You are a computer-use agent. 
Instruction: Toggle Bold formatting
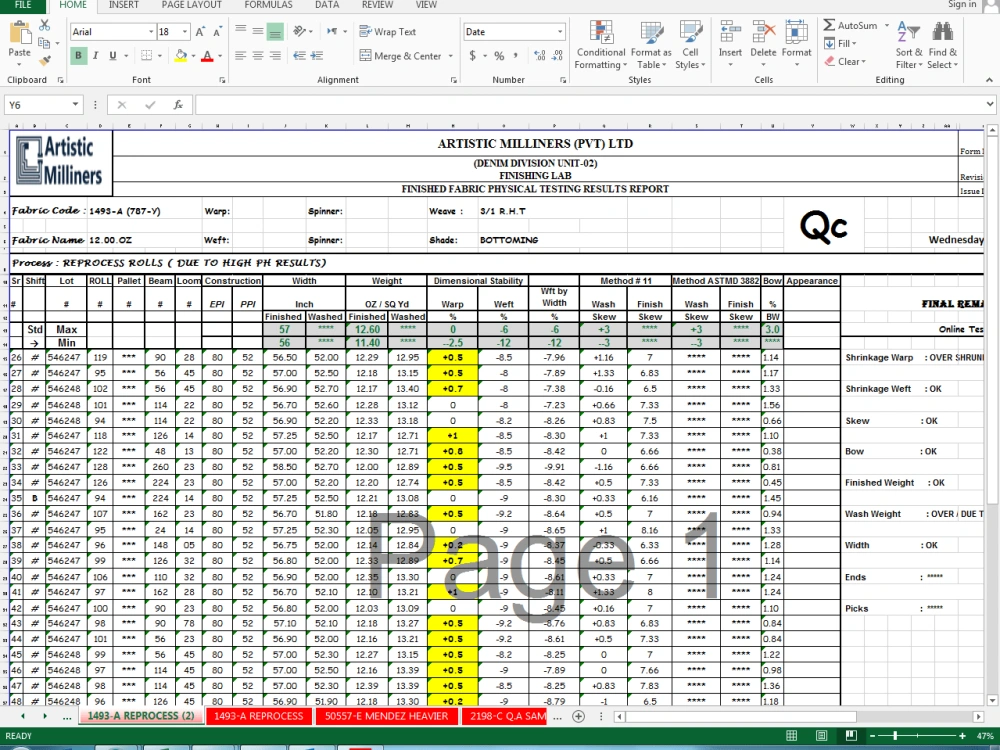78,55
